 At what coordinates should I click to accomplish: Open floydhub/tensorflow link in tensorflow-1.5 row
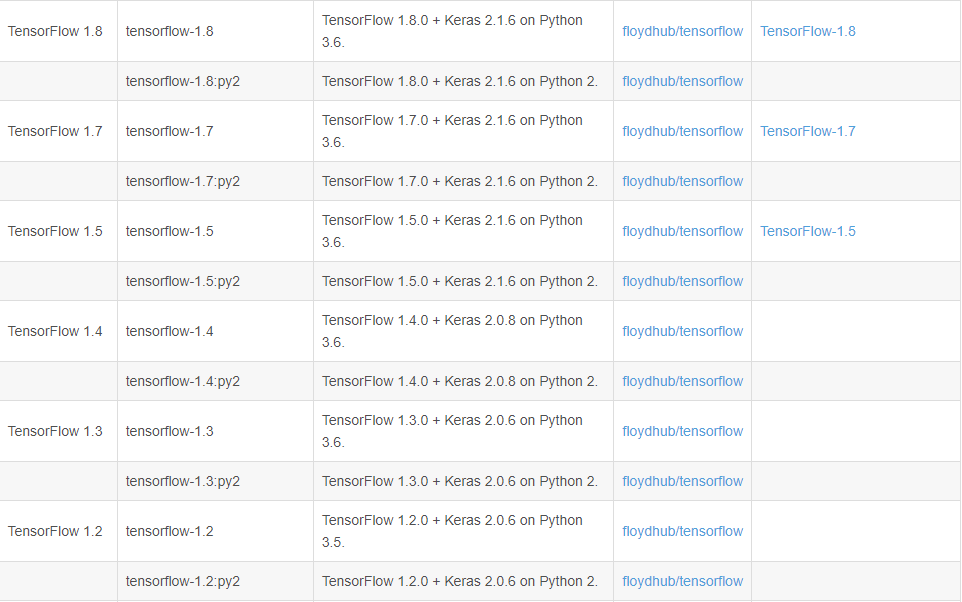(x=682, y=231)
